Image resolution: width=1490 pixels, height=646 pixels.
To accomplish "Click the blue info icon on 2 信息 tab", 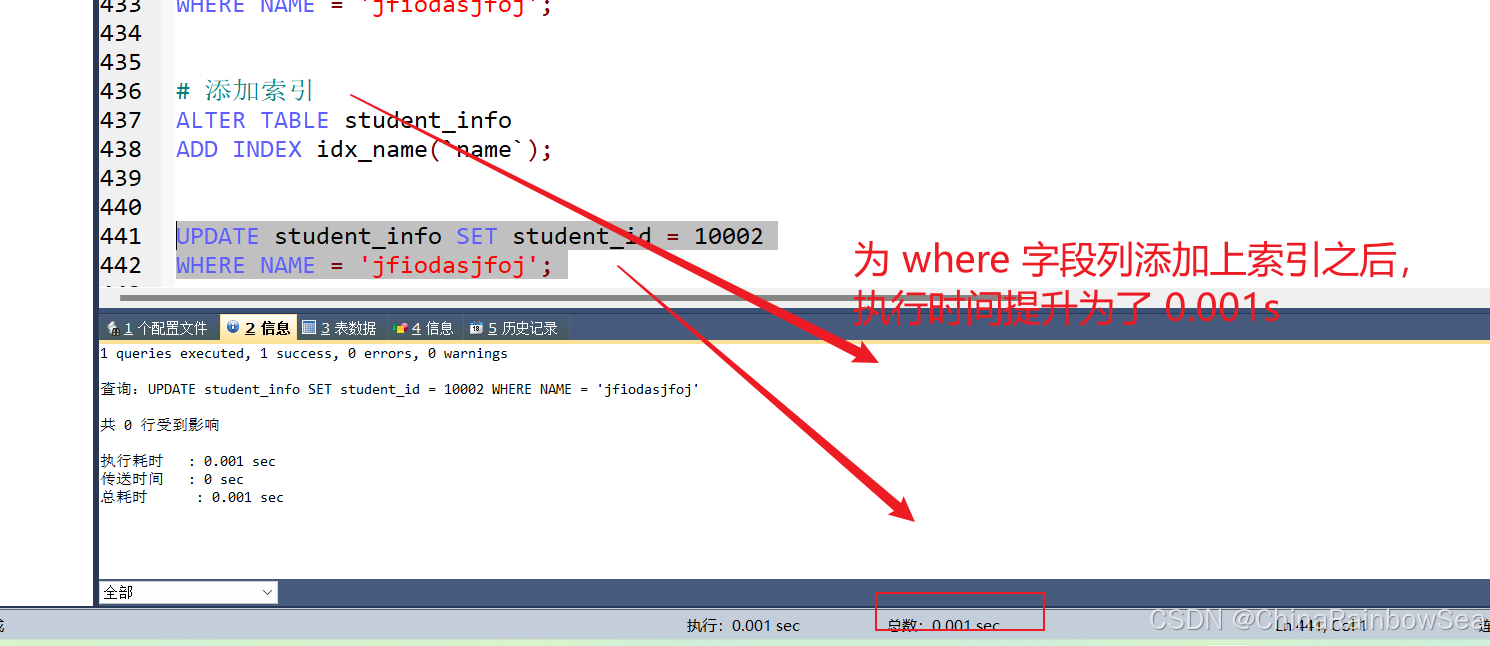I will coord(233,327).
